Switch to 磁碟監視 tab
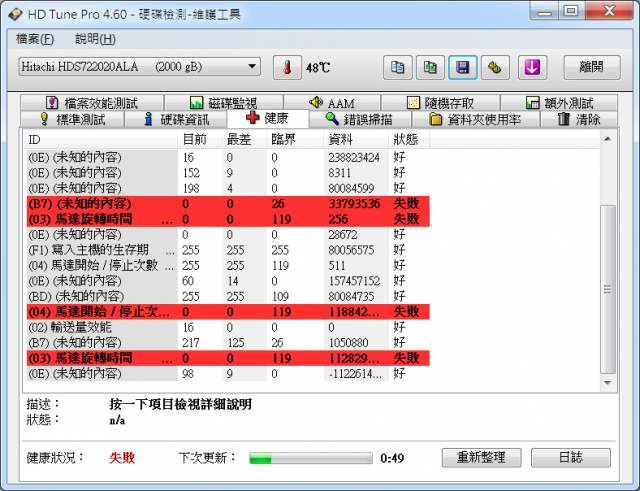Viewport: 640px width, 491px height. (x=223, y=102)
